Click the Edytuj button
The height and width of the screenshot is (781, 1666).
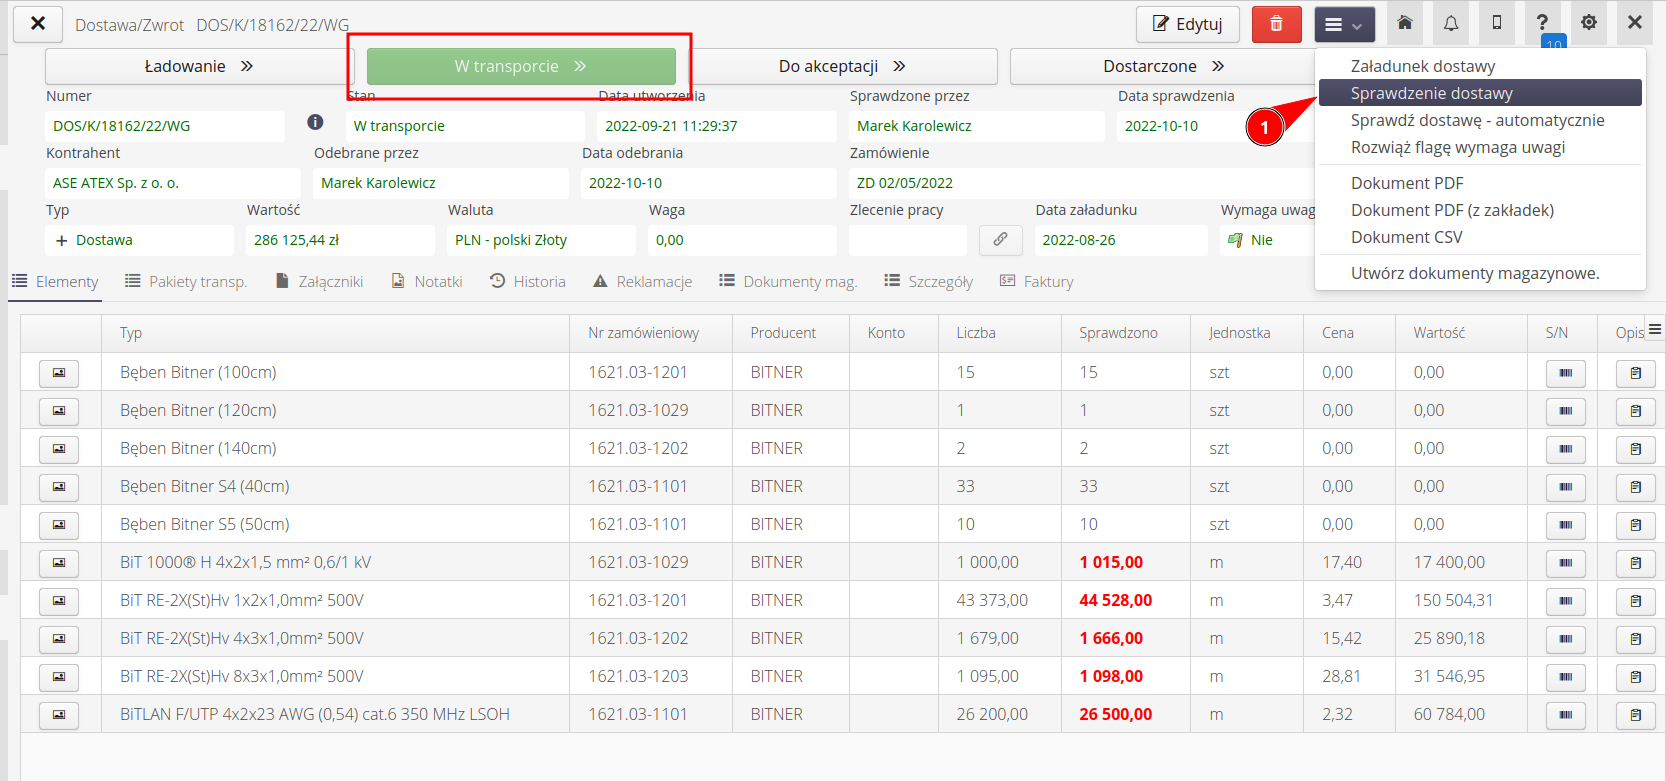(1187, 24)
